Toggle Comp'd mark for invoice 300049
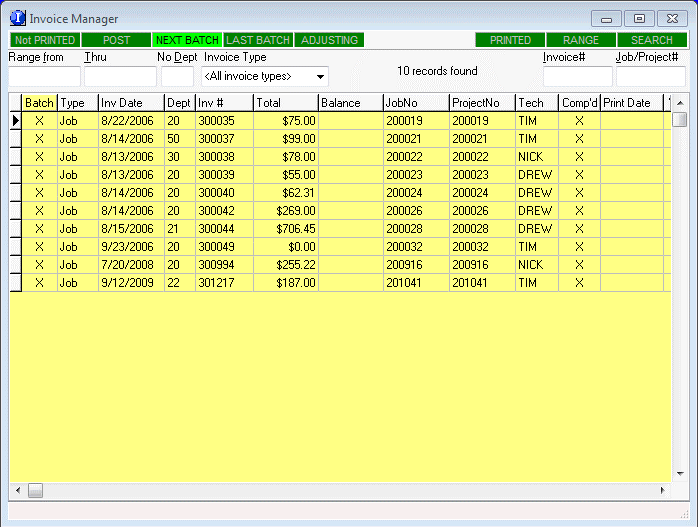Image resolution: width=698 pixels, height=527 pixels. pyautogui.click(x=579, y=247)
